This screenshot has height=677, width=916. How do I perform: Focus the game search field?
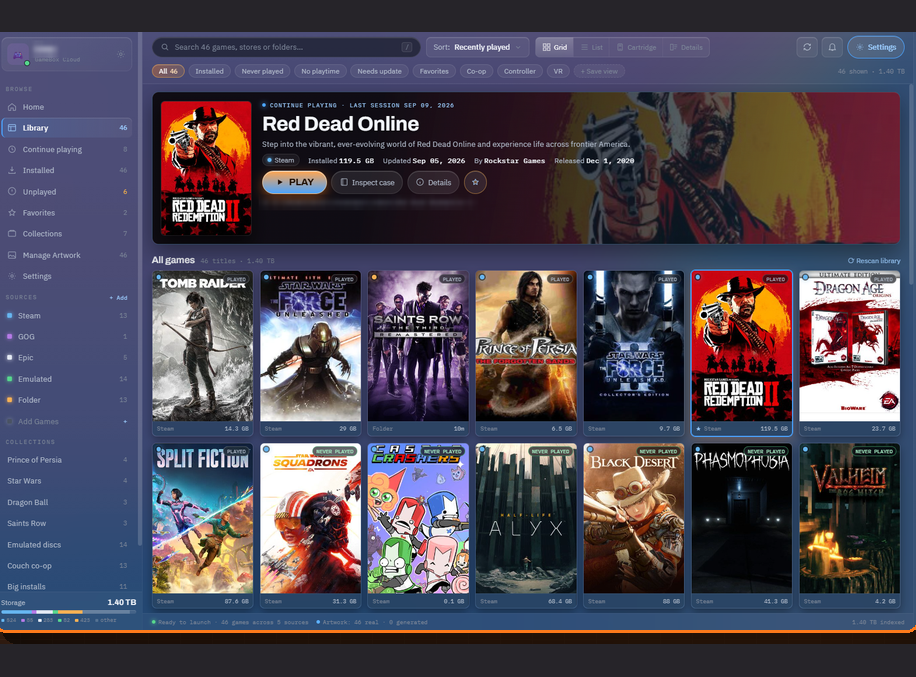tap(286, 47)
